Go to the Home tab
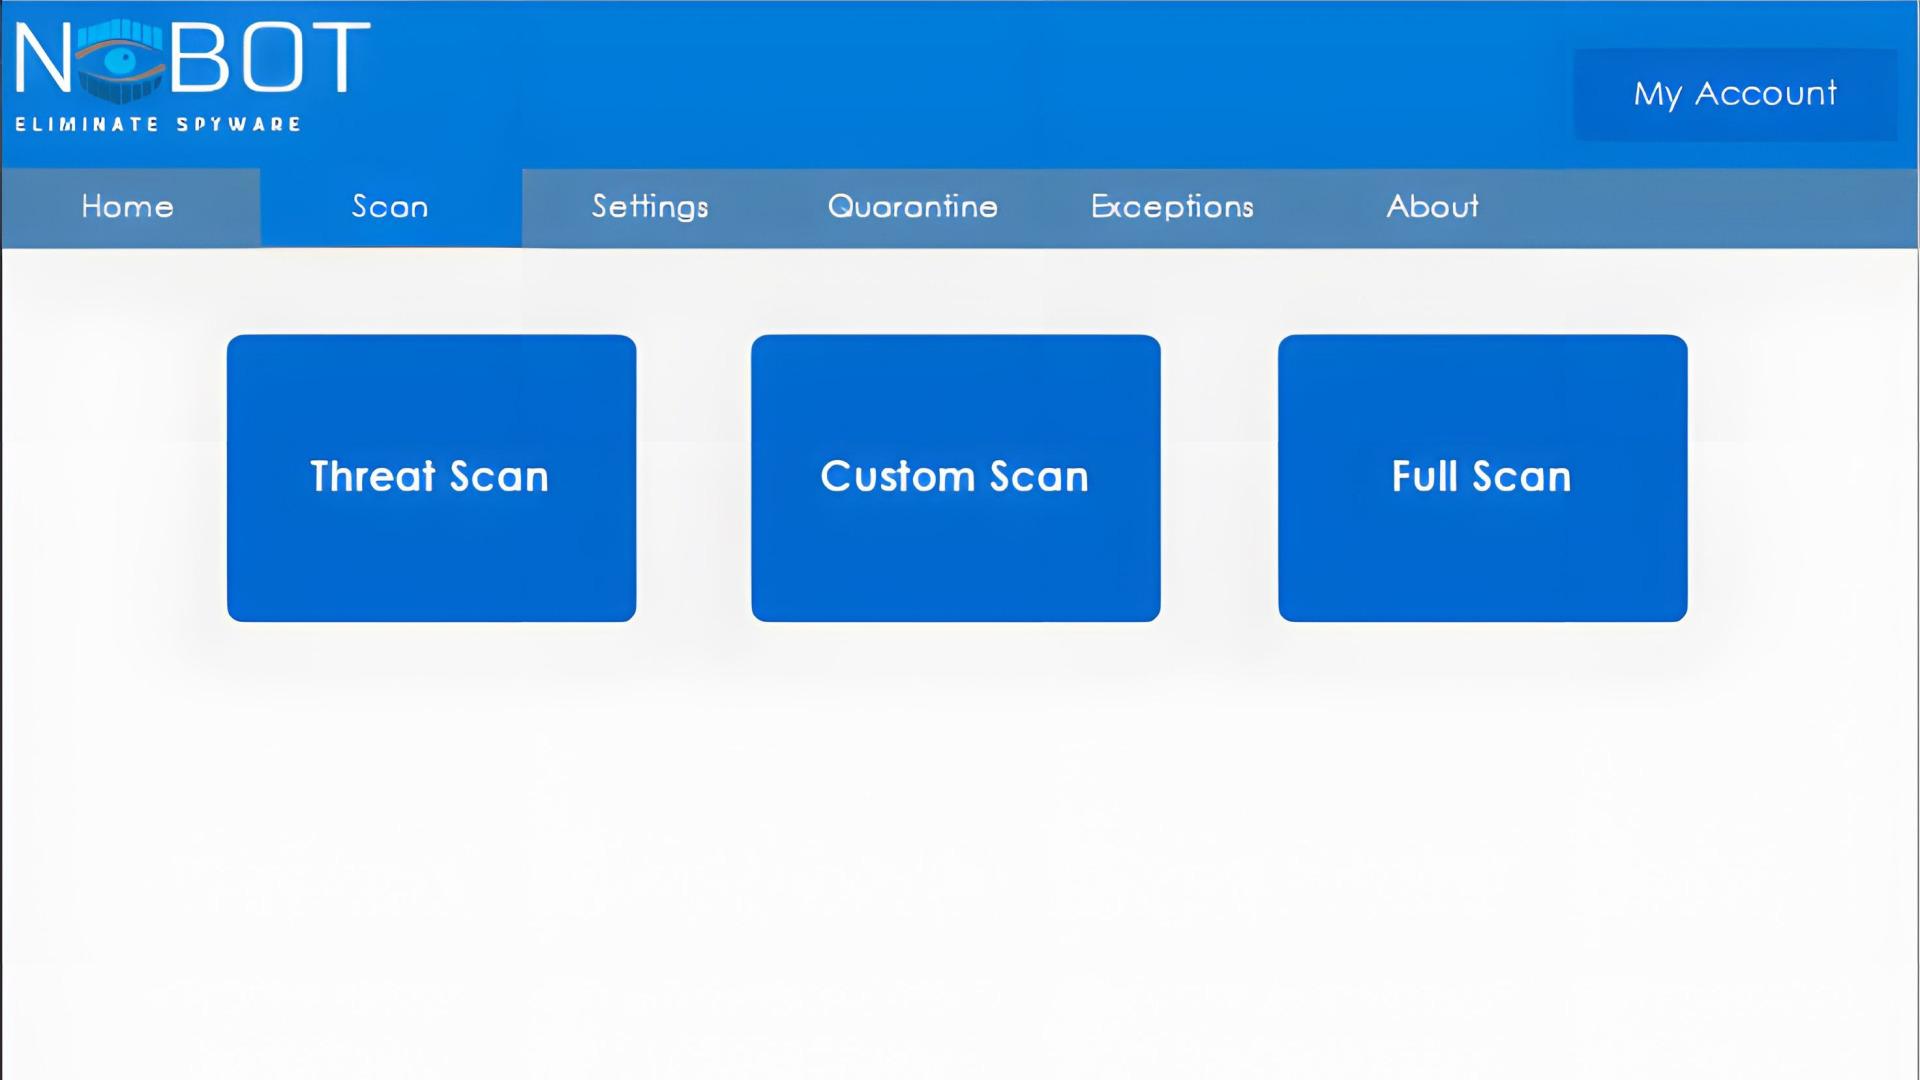Viewport: 1920px width, 1080px height. [x=130, y=207]
